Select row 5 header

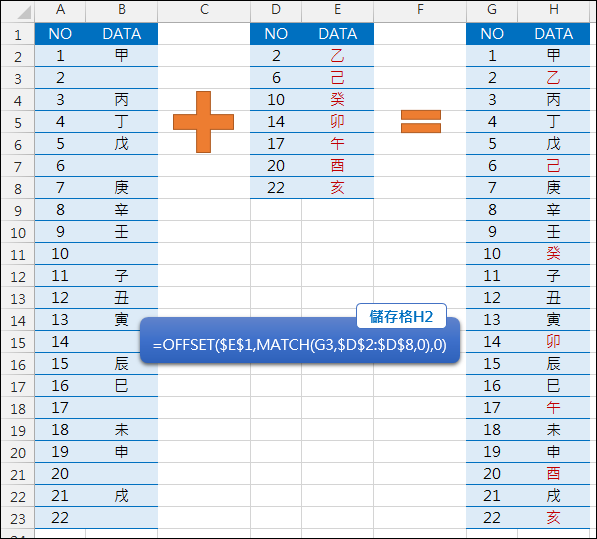18,122
